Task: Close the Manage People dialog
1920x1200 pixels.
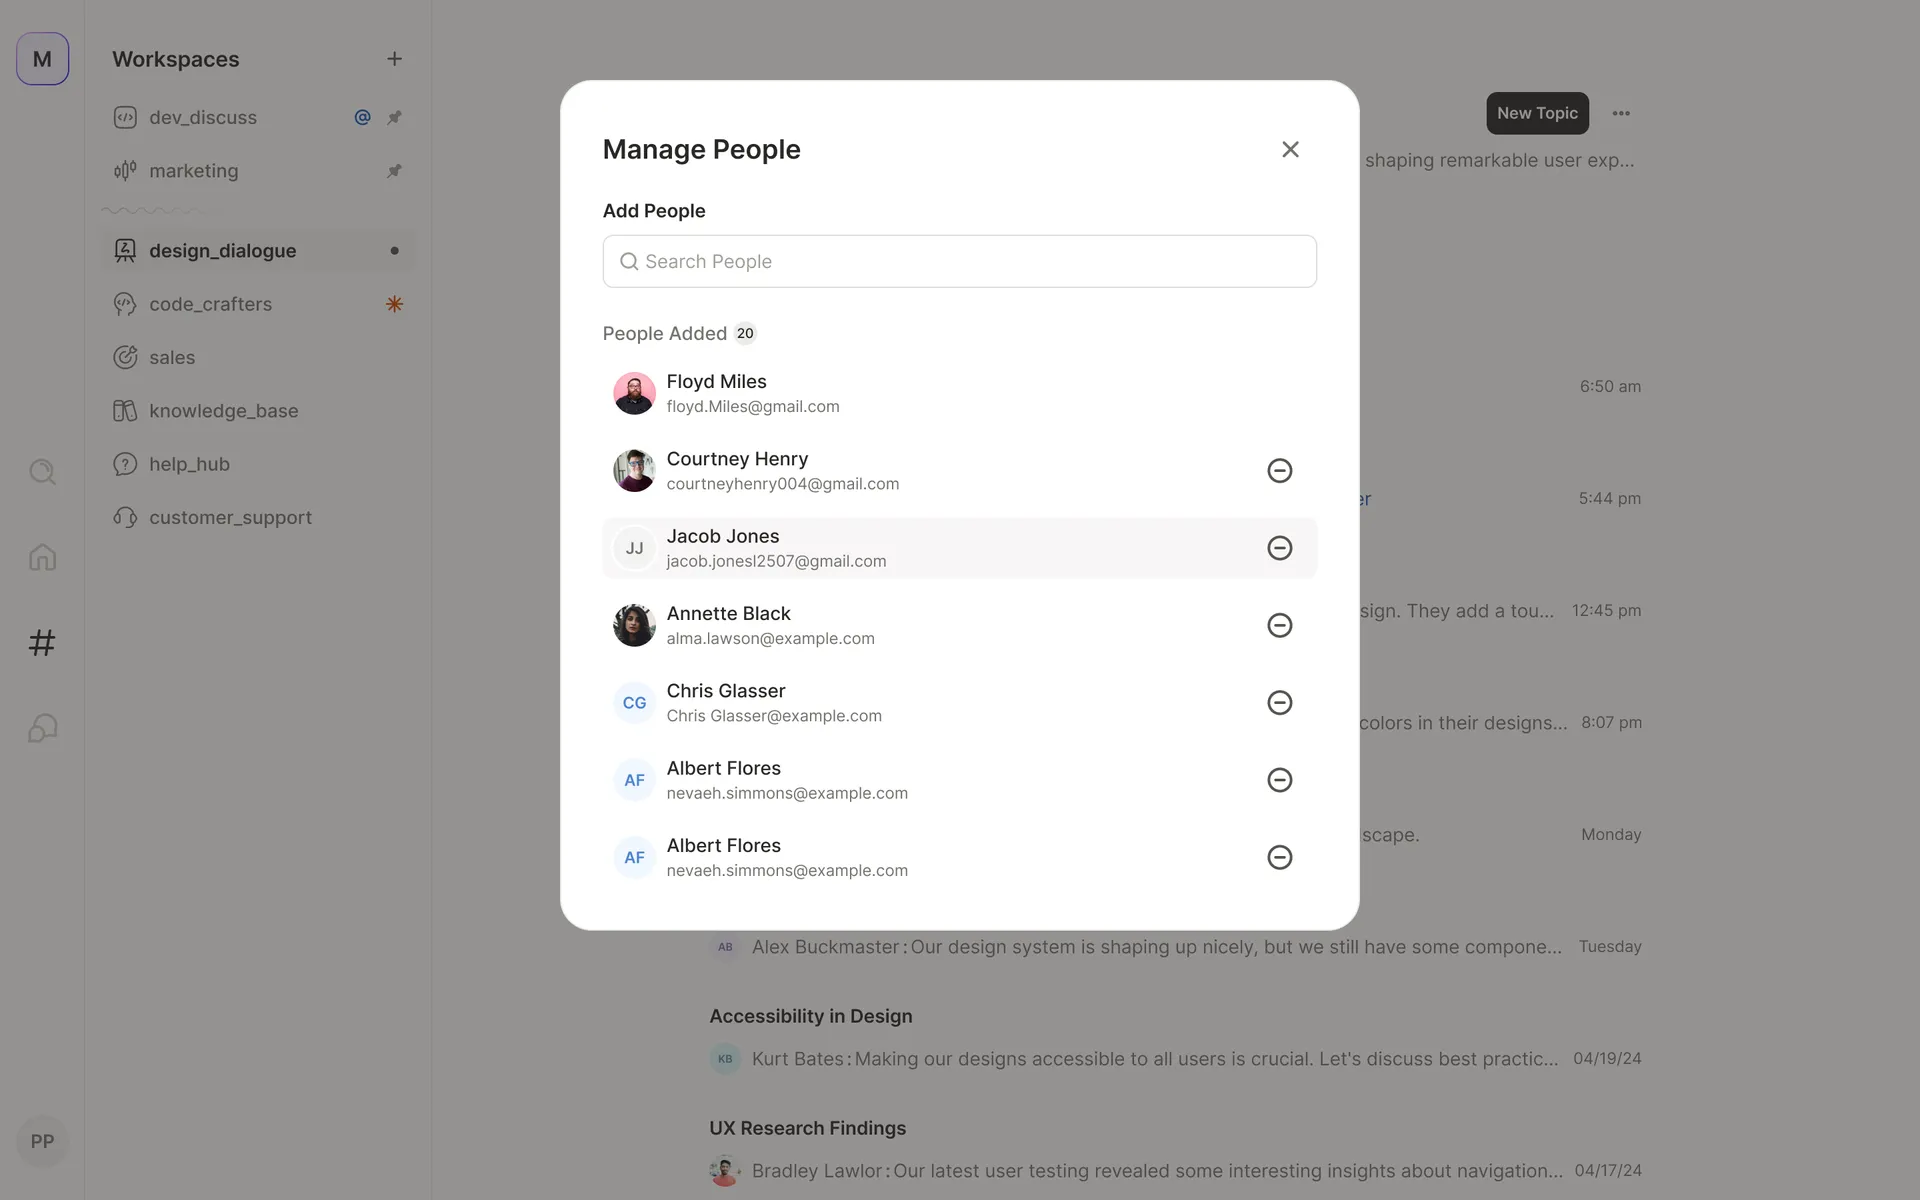Action: click(x=1290, y=149)
